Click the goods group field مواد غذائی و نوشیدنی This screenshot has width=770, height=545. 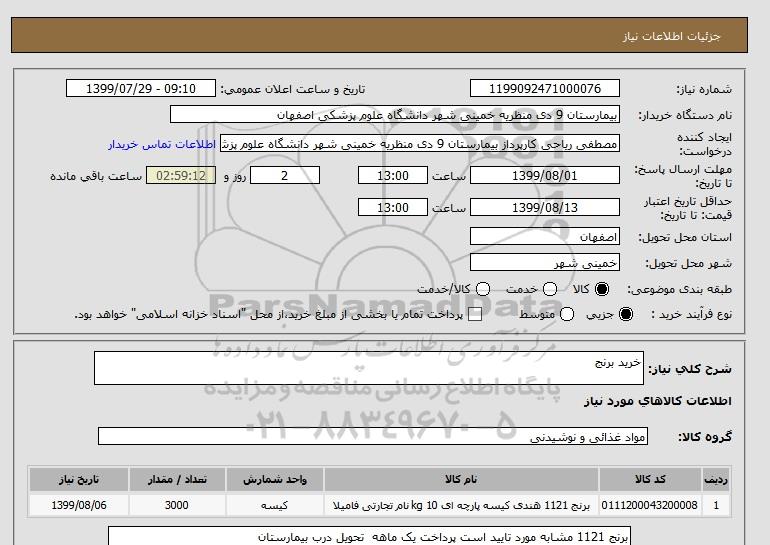pos(373,436)
